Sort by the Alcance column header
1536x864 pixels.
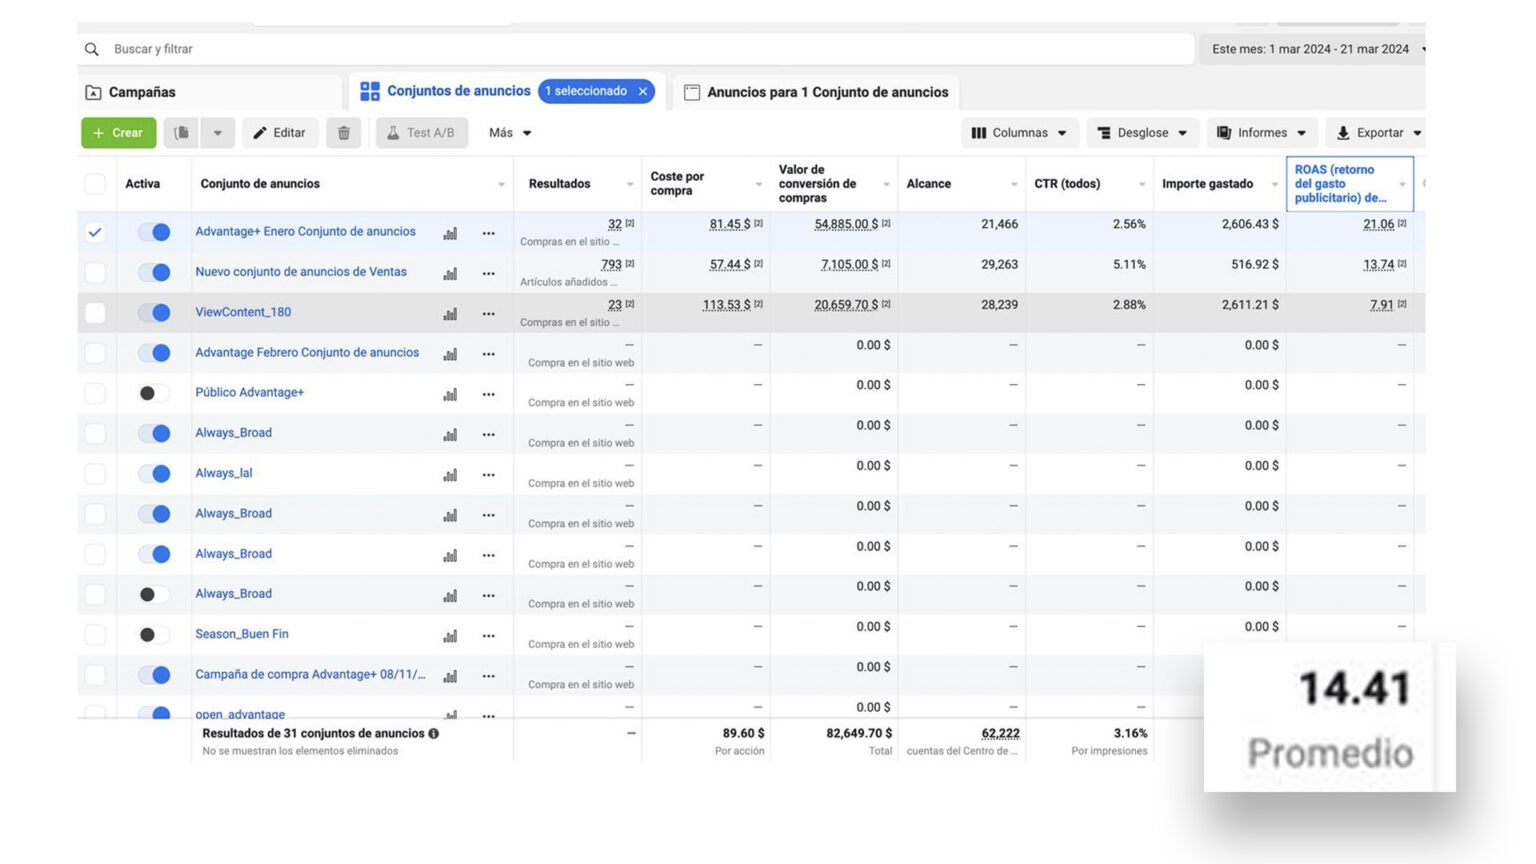(x=929, y=184)
